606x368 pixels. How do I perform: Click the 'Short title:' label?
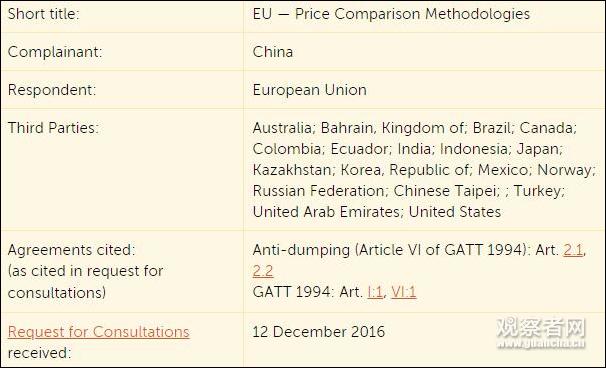click(x=43, y=14)
